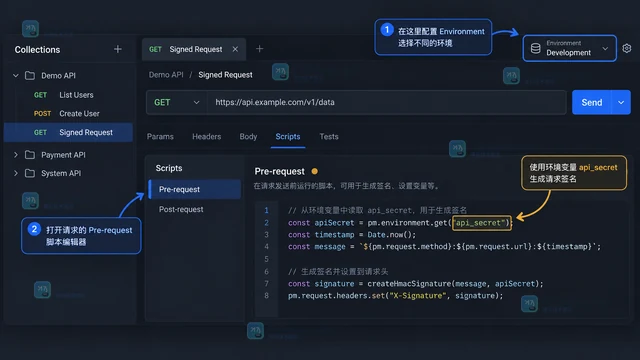
Task: Open the Send button options arrow
Action: point(621,102)
